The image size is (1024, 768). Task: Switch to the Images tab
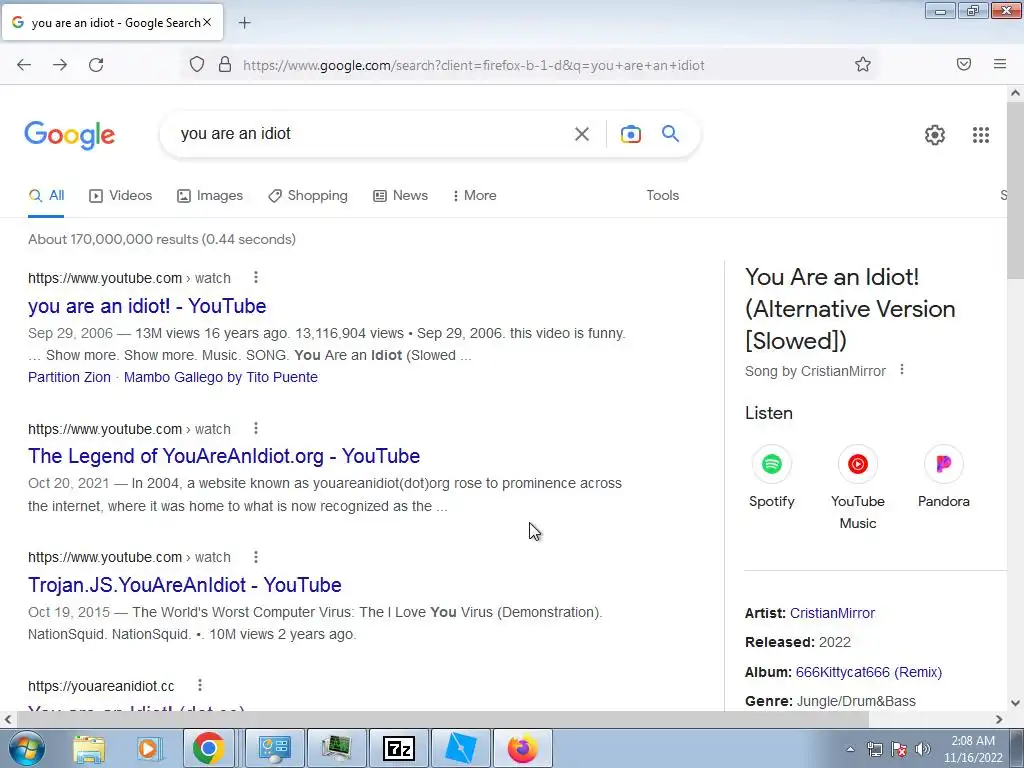click(210, 195)
